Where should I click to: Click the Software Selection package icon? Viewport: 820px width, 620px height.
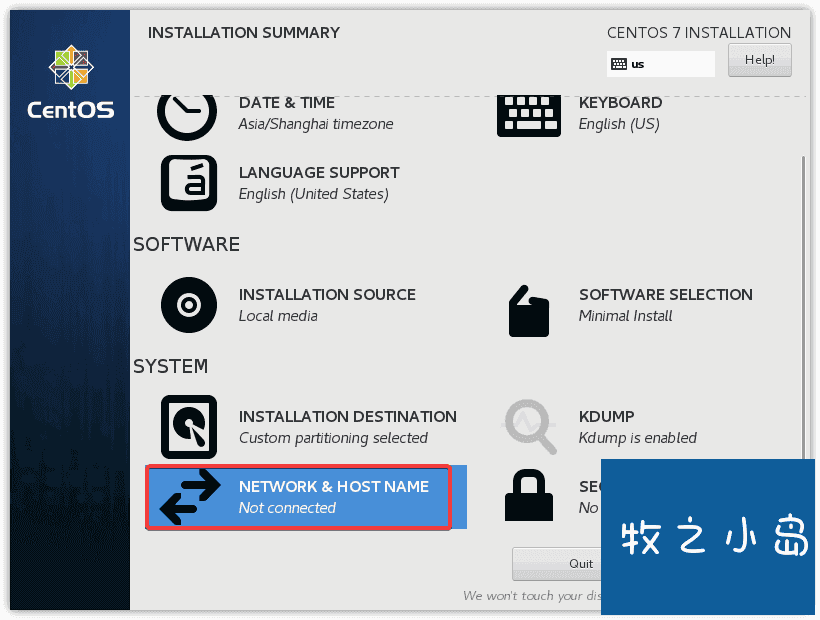click(529, 311)
